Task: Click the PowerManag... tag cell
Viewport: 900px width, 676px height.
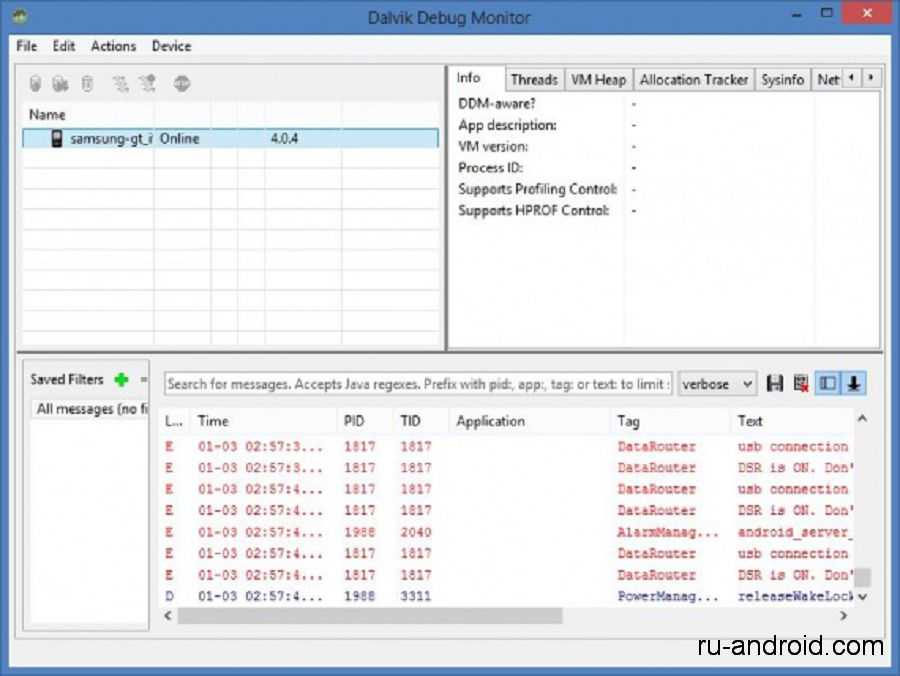Action: [x=668, y=596]
